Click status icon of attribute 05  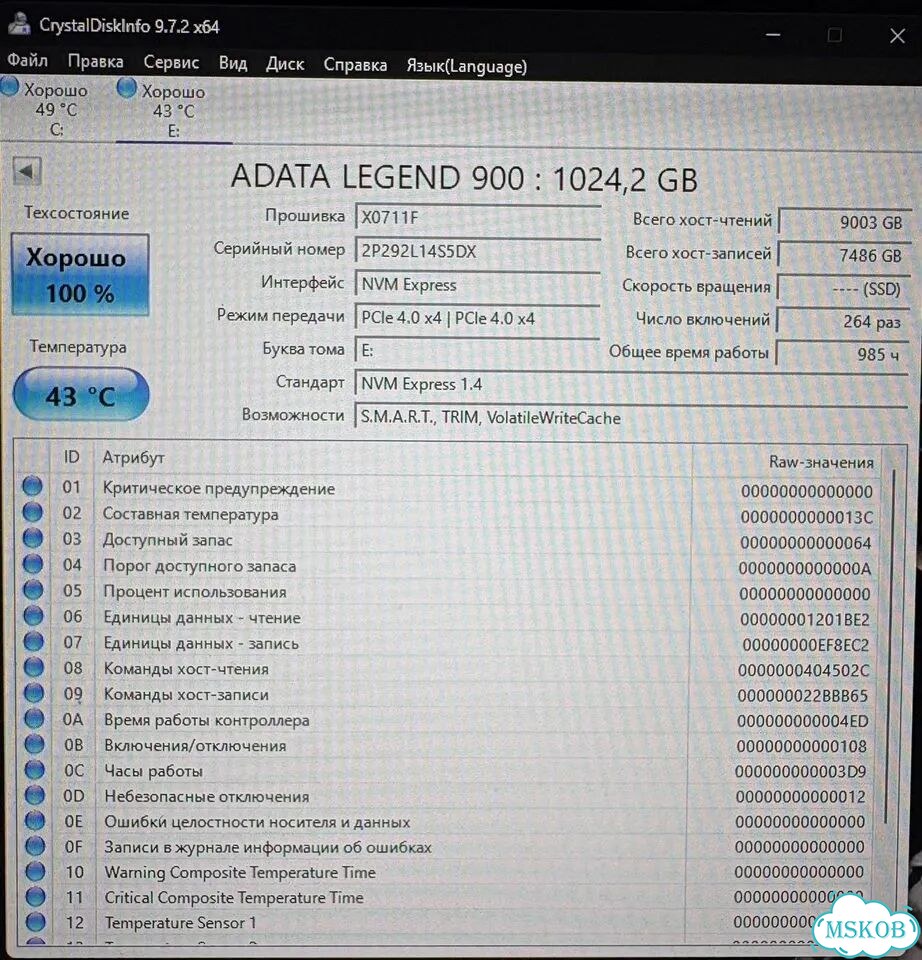(33, 590)
